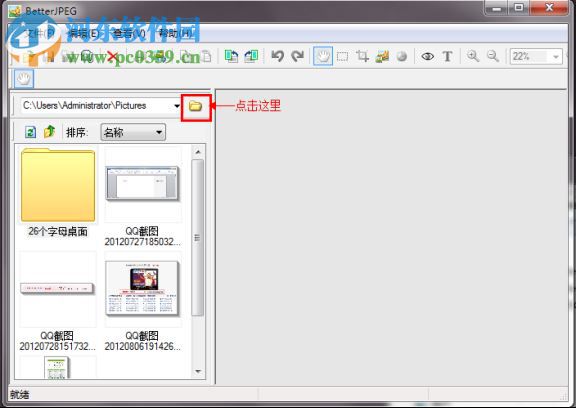The width and height of the screenshot is (576, 408).
Task: Click the file name QQ截图 20120806191426...
Action: [143, 341]
